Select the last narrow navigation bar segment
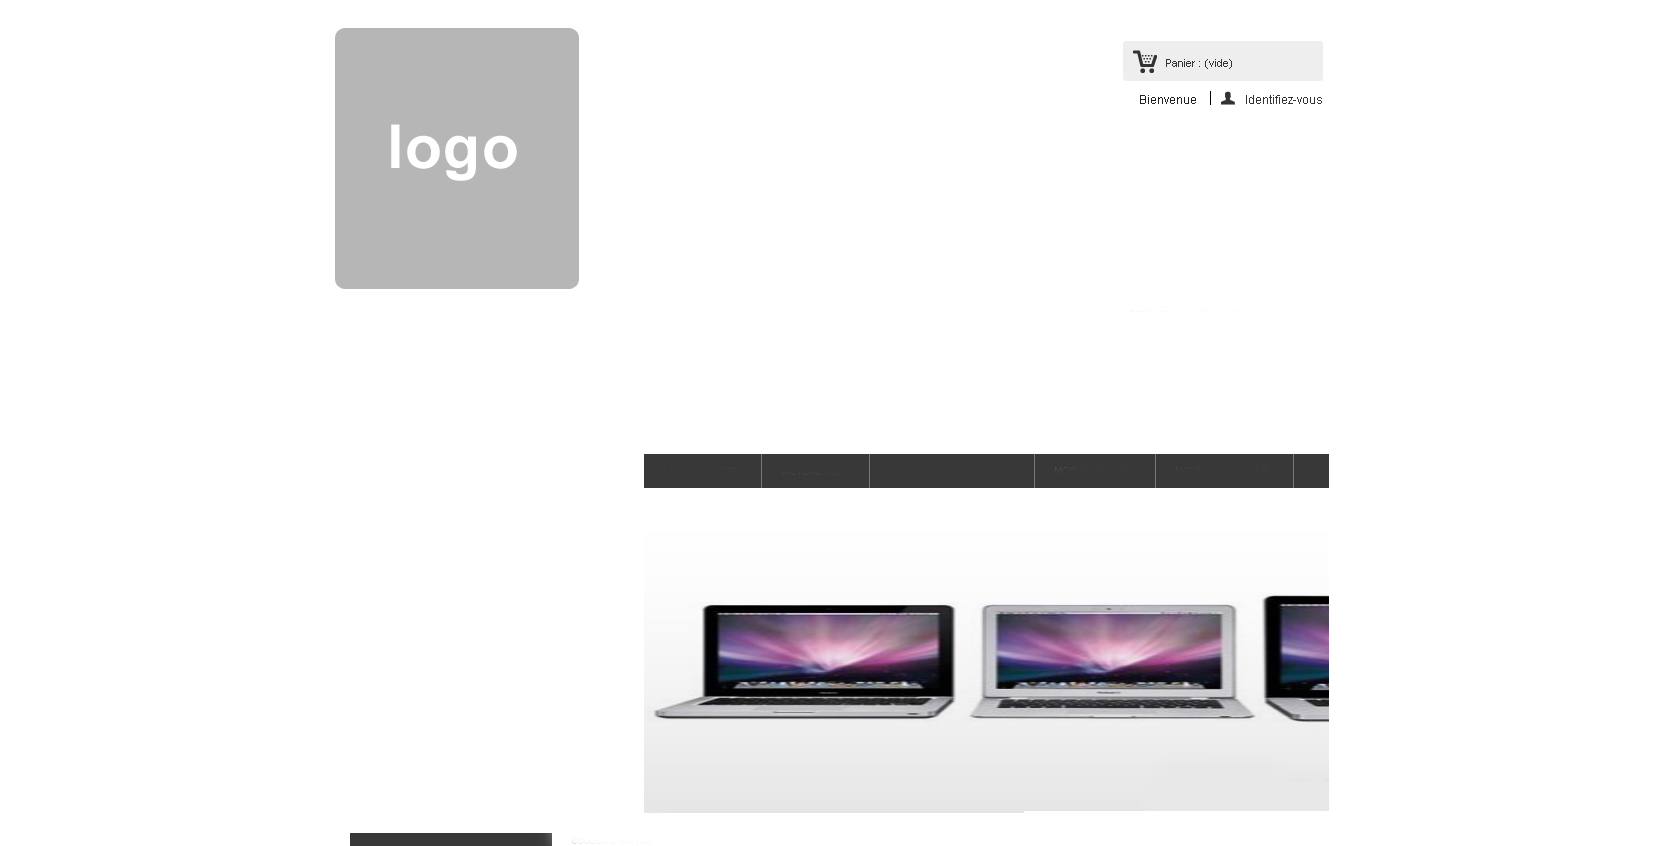This screenshot has height=846, width=1680. point(1312,471)
